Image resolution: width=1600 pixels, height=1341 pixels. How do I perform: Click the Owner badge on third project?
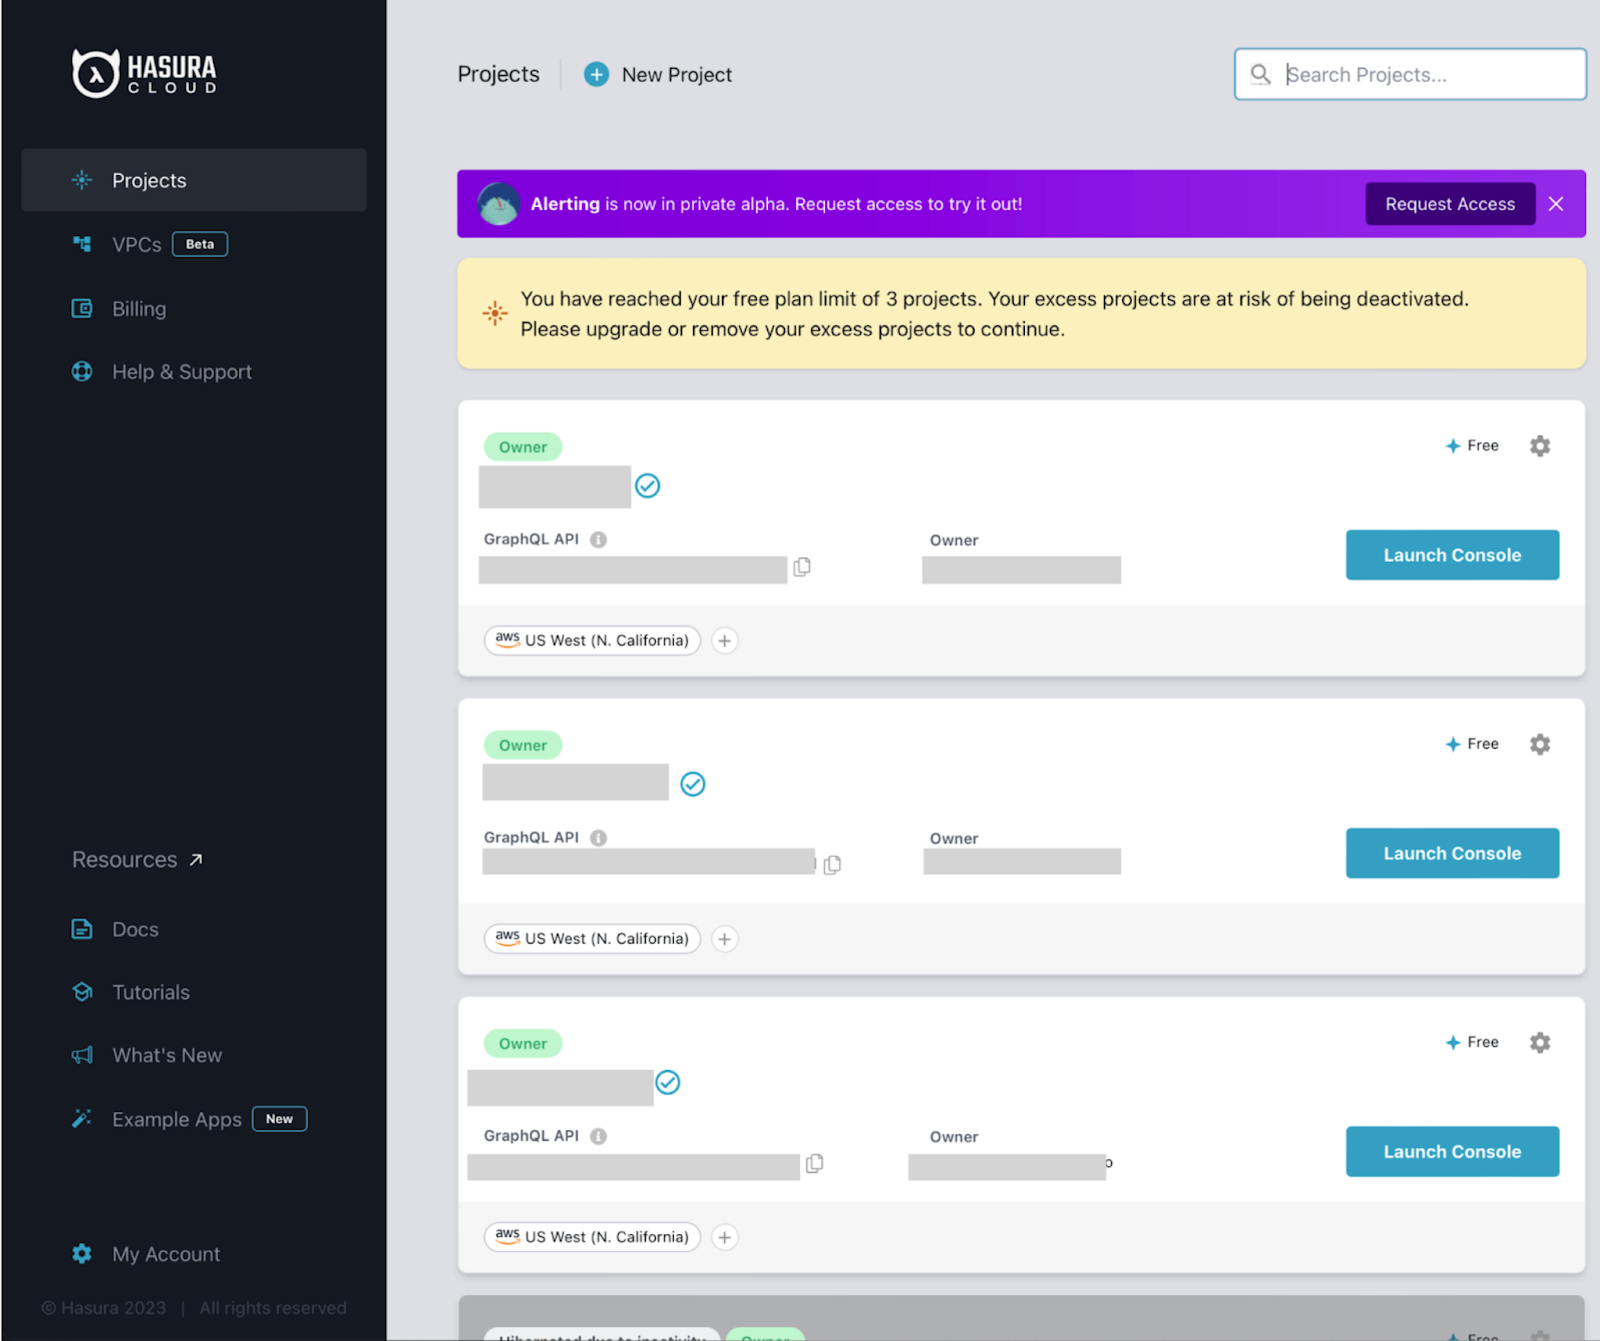pos(523,1044)
